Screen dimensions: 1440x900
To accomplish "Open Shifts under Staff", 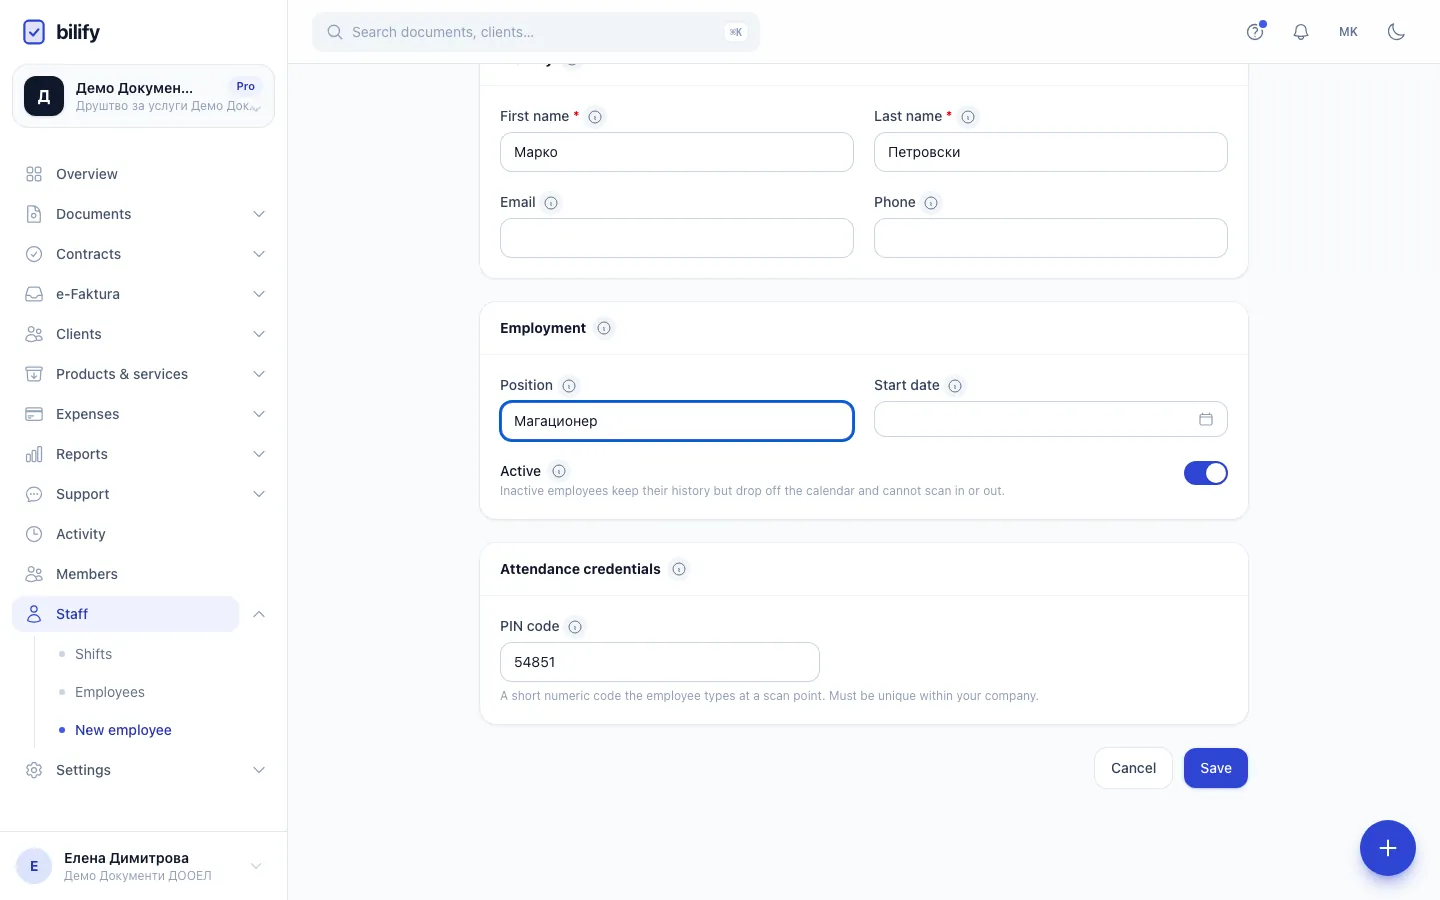I will (93, 654).
